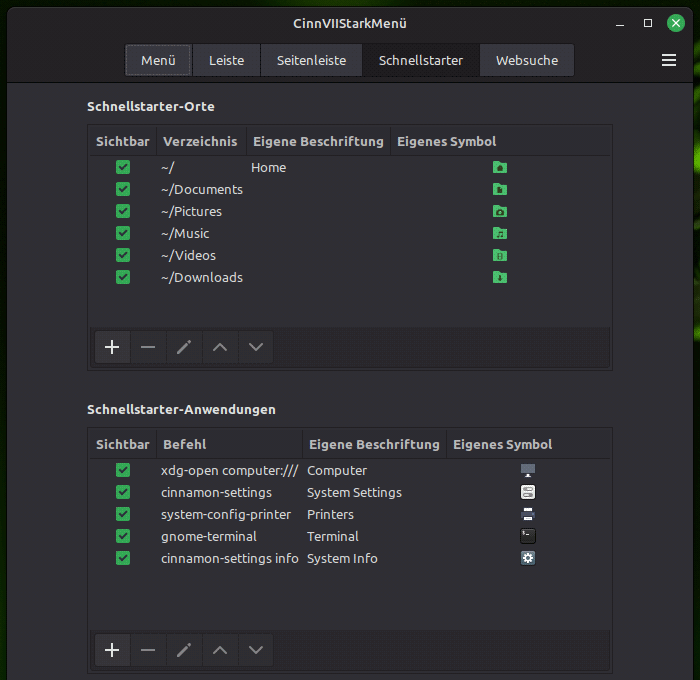Select the system-config-printer command
Image resolution: width=700 pixels, height=680 pixels.
[226, 514]
